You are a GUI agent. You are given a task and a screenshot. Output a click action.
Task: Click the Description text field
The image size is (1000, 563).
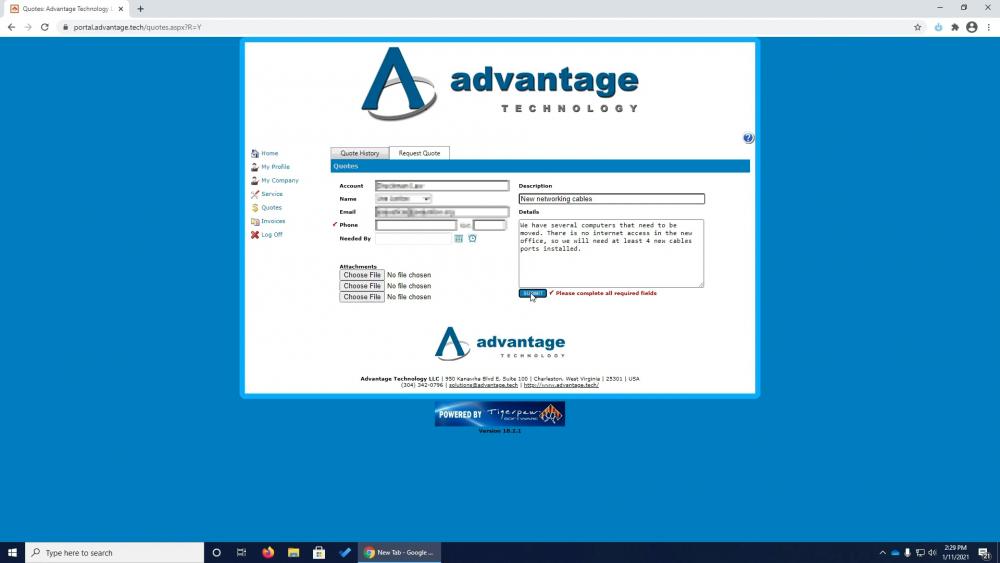point(612,199)
